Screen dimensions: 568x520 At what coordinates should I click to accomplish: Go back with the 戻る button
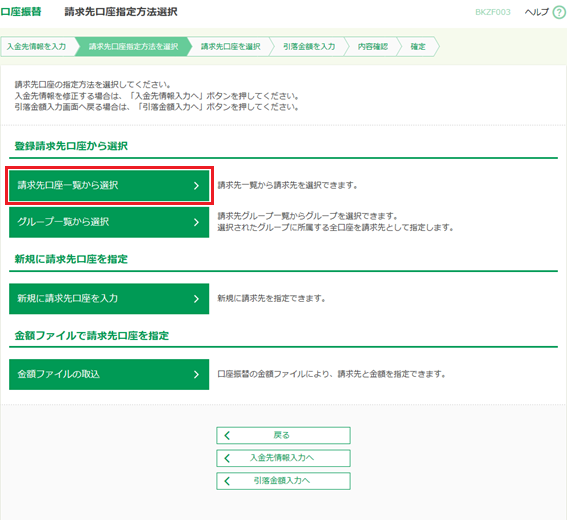(283, 435)
